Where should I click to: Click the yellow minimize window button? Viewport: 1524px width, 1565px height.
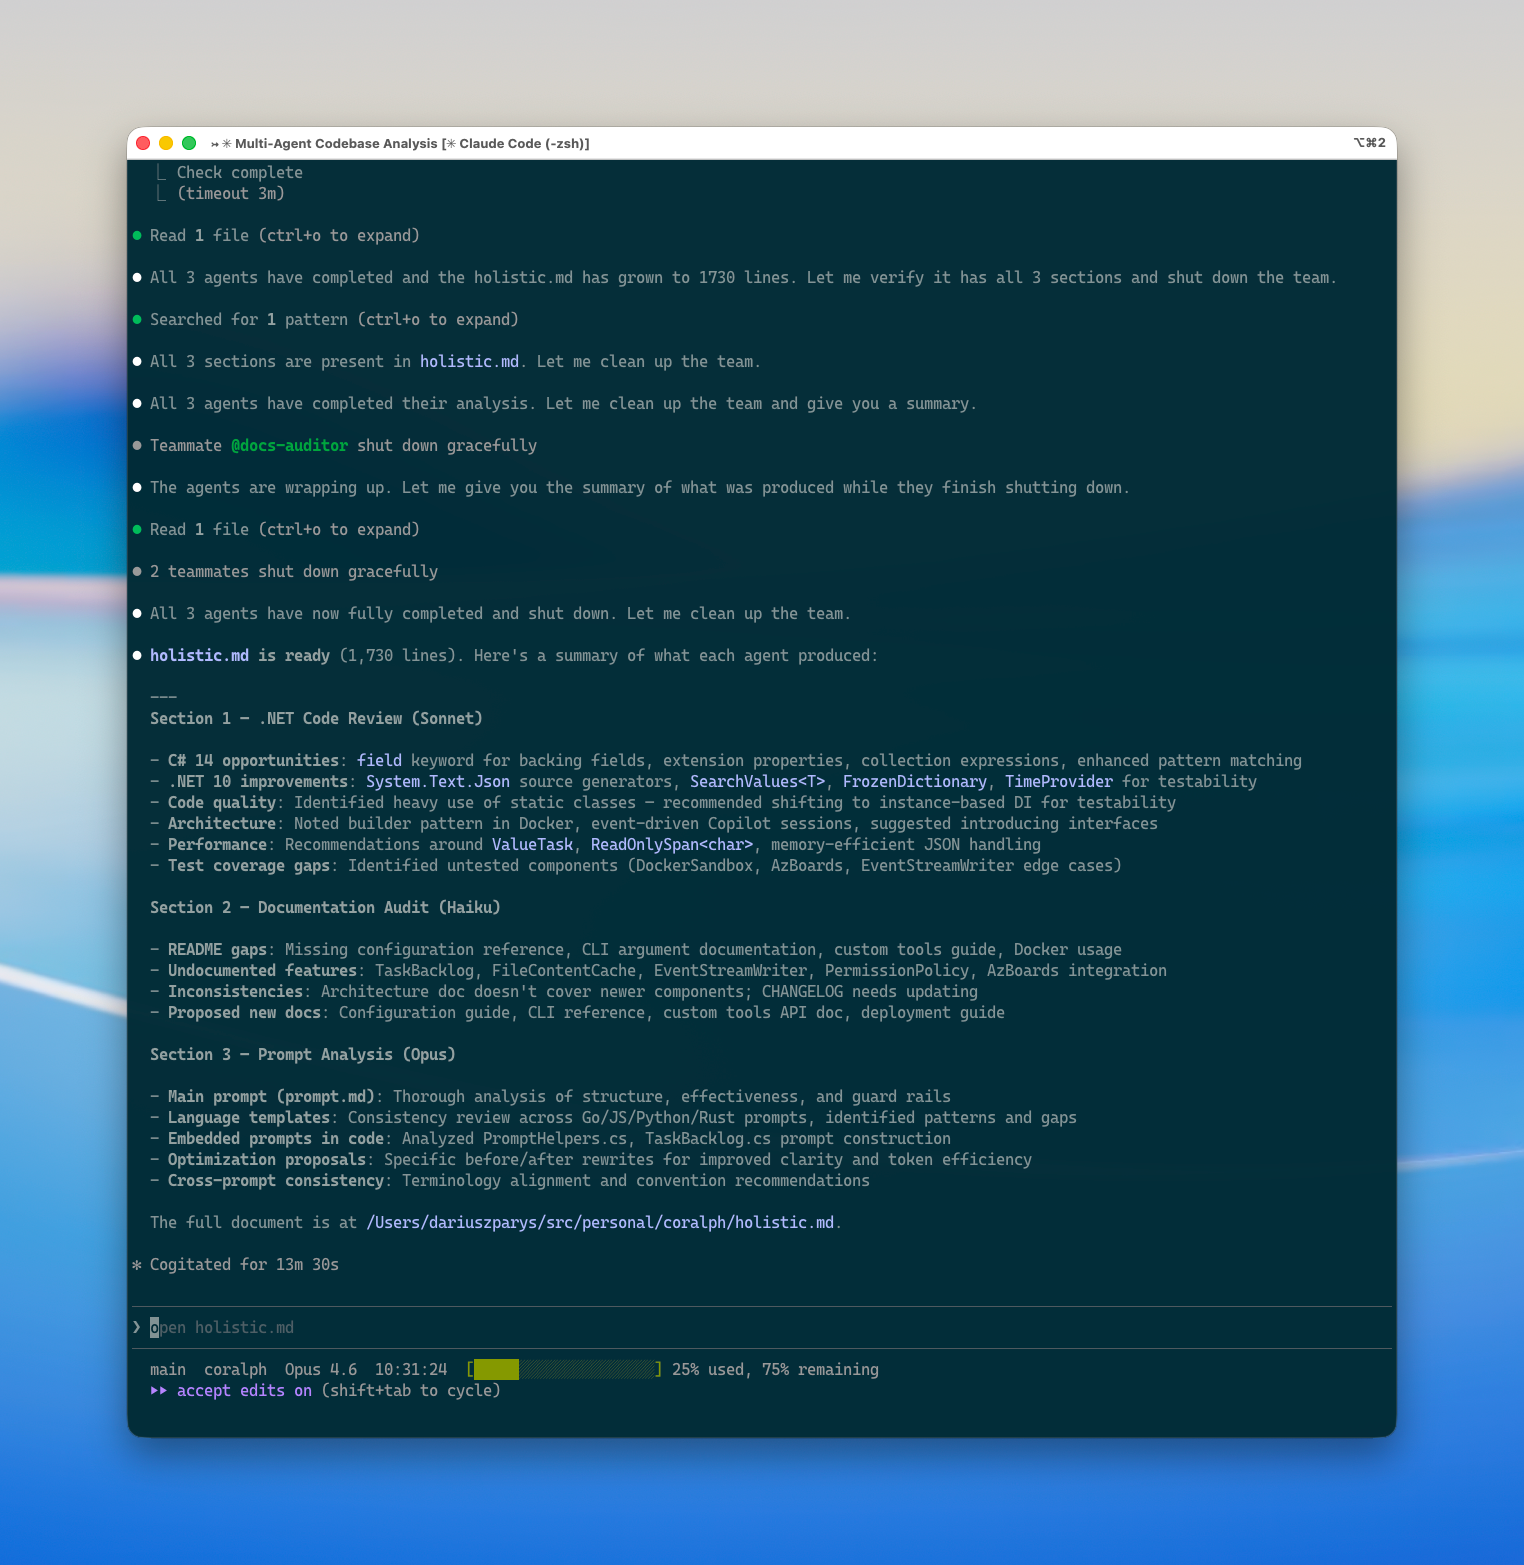(166, 143)
